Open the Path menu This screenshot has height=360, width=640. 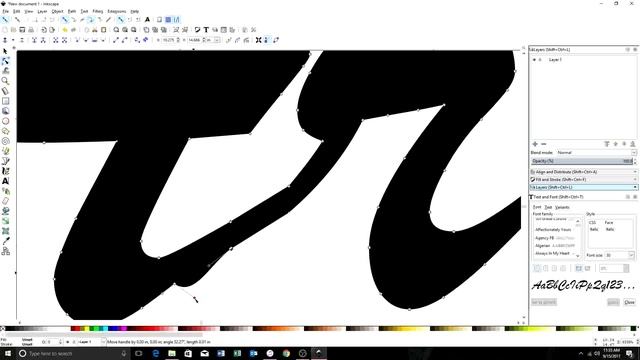pyautogui.click(x=72, y=11)
